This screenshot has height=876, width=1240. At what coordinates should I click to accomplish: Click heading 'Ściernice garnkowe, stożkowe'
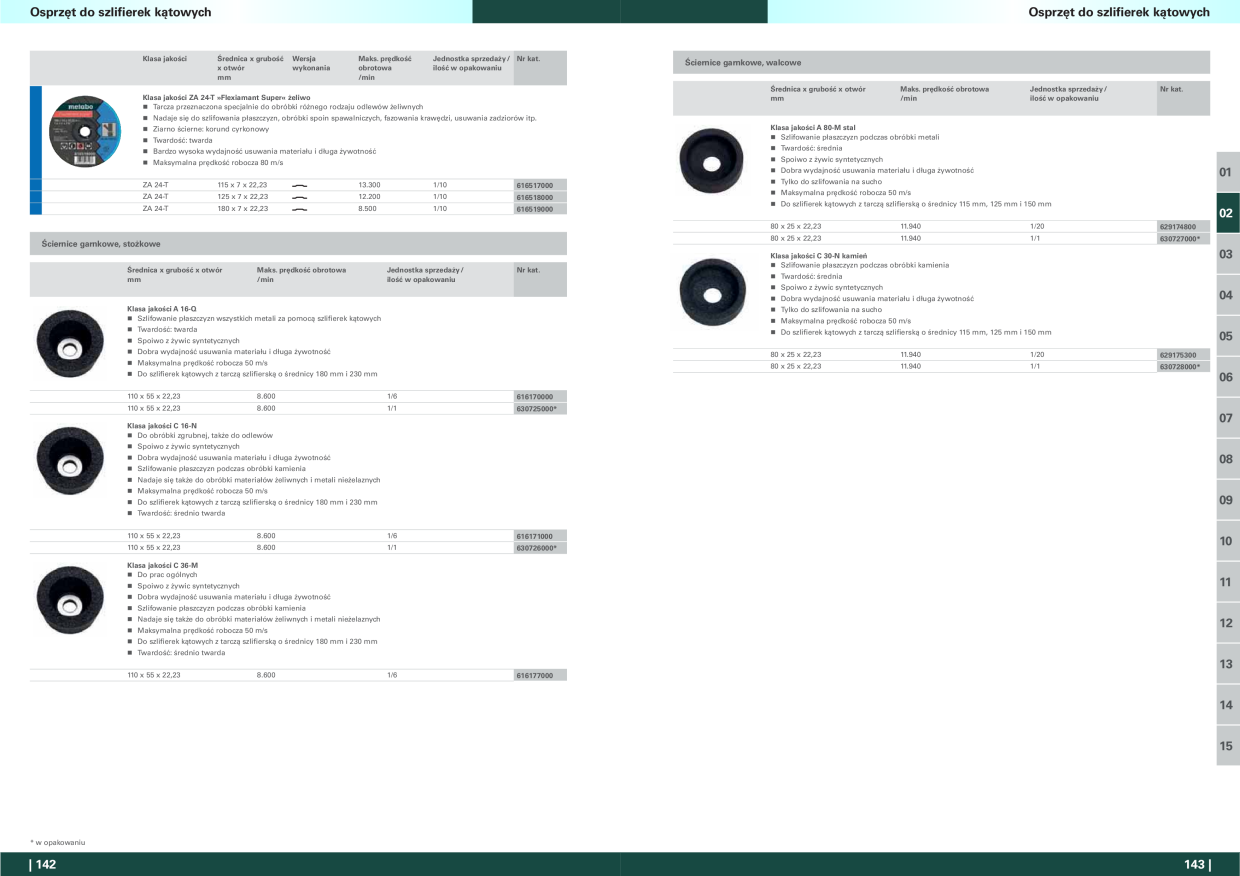point(101,244)
